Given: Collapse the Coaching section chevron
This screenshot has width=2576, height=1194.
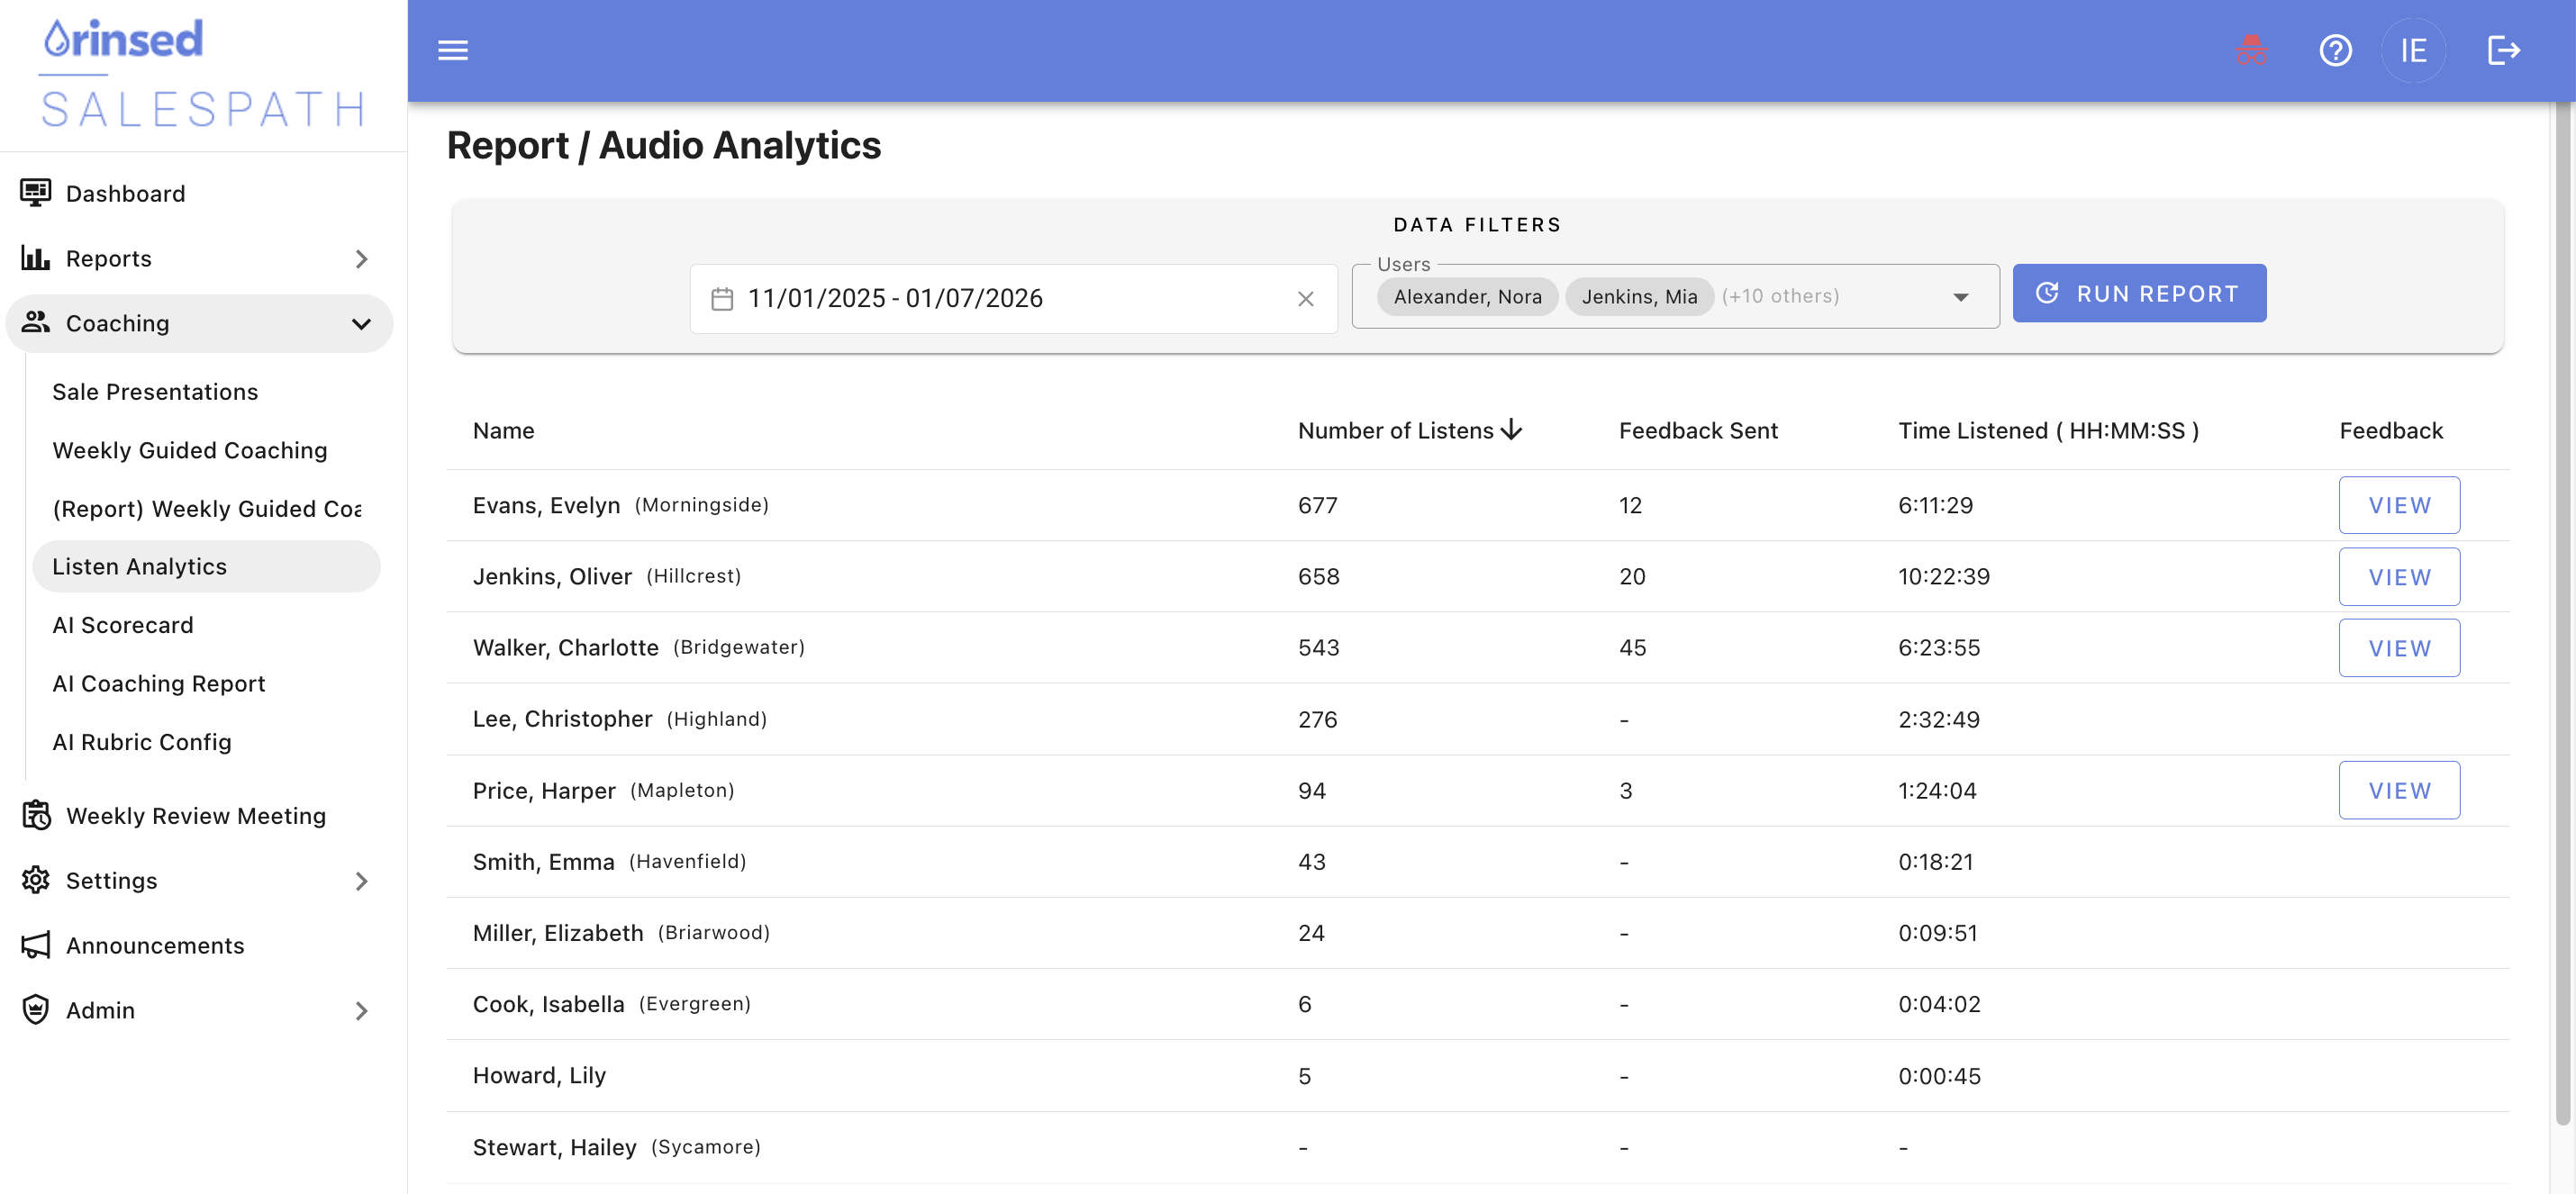Looking at the screenshot, I should point(362,324).
